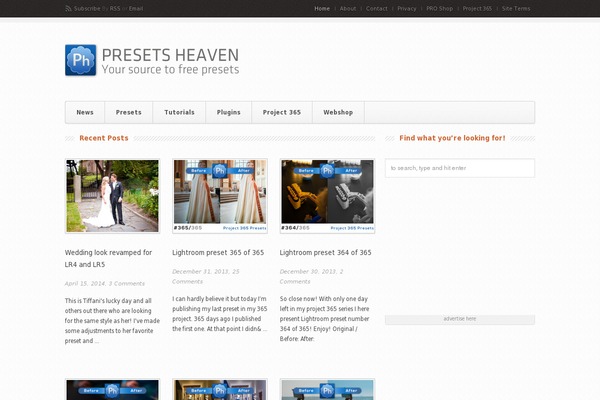Screen dimensions: 600x400
Task: Click excerpt starting 'This is Tiffani's lucky day'
Action: pyautogui.click(x=112, y=321)
